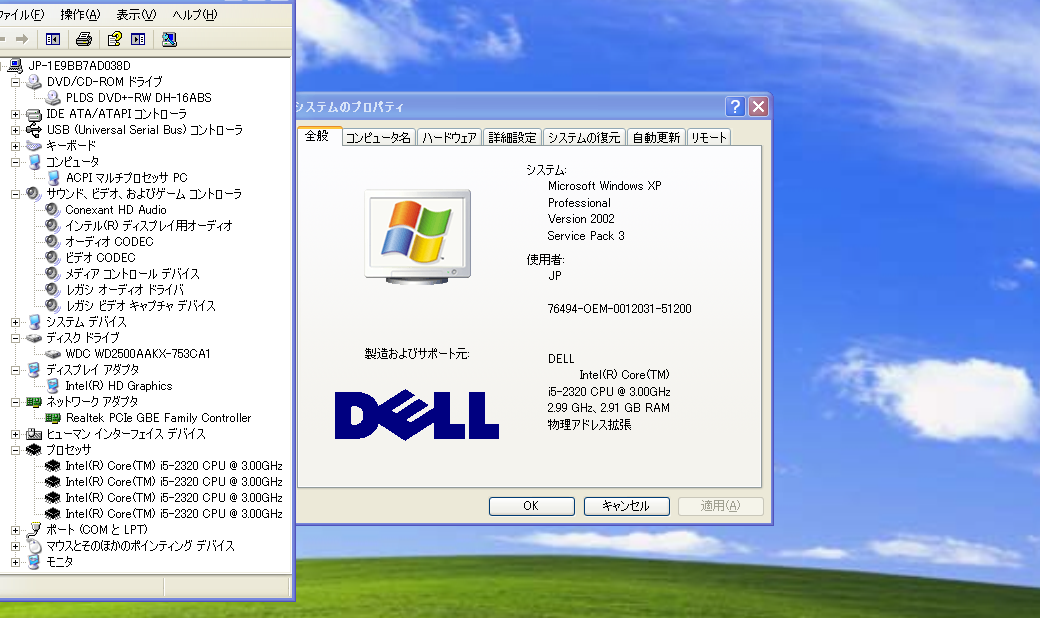This screenshot has height=618, width=1040.
Task: Click the Service Pack 3 text
Action: pos(586,236)
